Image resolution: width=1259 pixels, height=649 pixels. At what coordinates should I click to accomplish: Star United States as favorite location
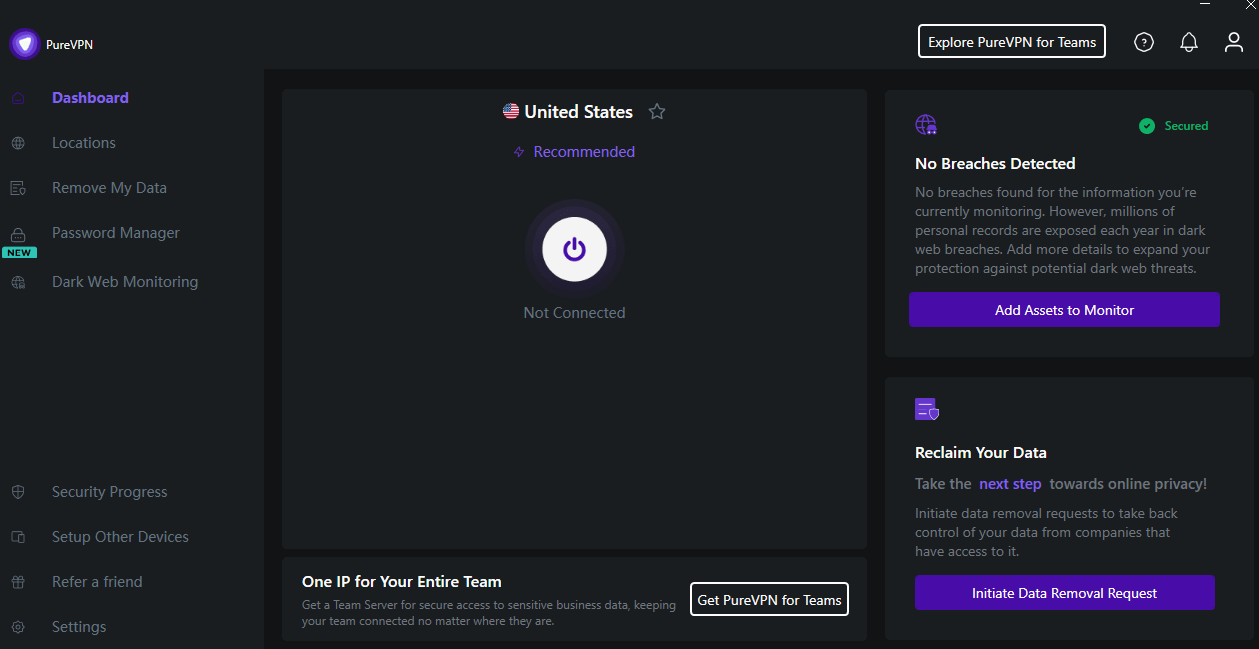(657, 112)
